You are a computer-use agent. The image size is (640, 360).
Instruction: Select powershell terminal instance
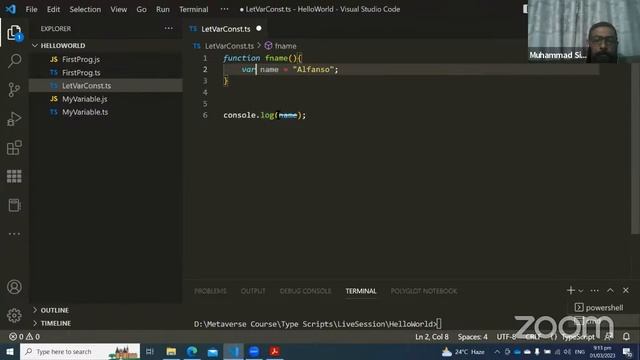coord(599,307)
